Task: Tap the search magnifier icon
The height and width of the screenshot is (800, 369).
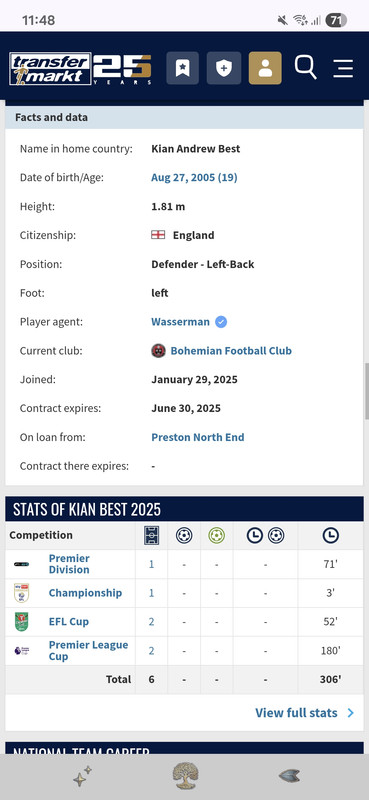Action: [306, 67]
